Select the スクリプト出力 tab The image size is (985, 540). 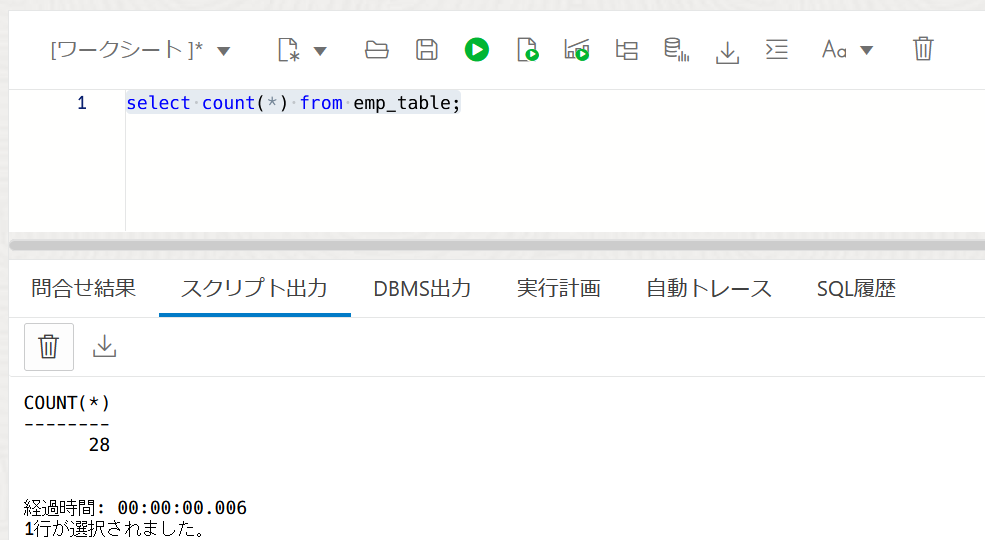pyautogui.click(x=254, y=288)
